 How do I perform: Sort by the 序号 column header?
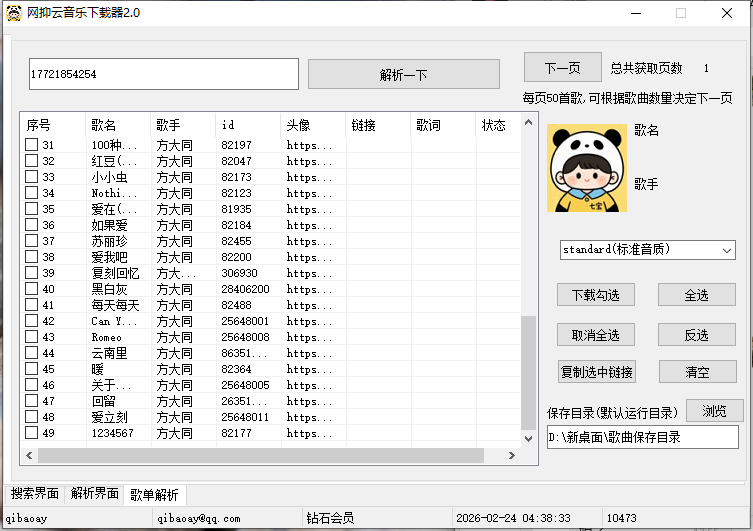pos(53,125)
